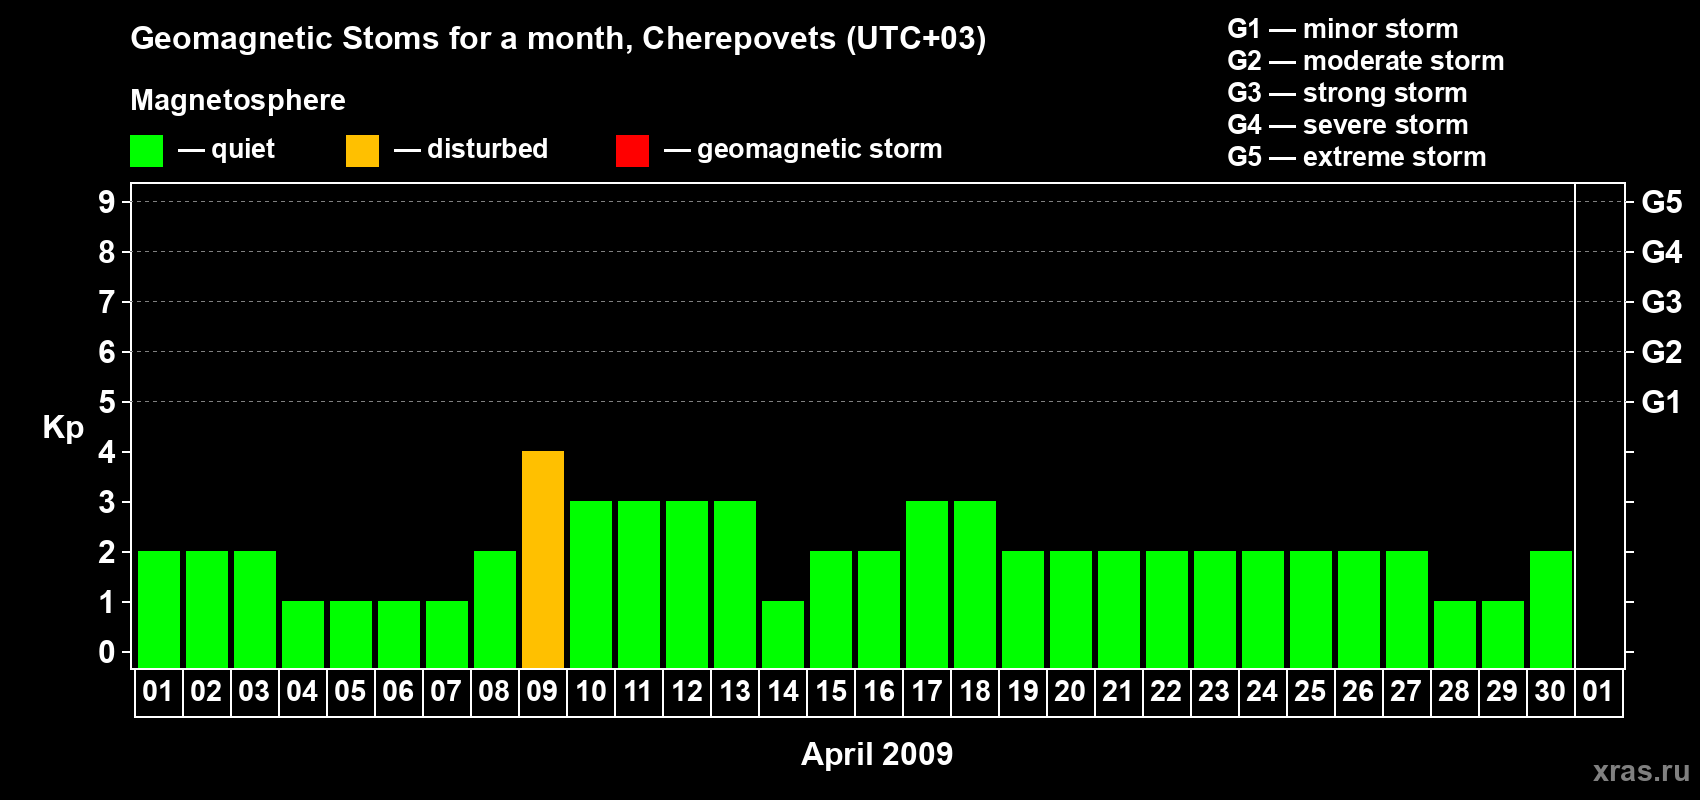Click the G1 storm level label

[x=1661, y=402]
